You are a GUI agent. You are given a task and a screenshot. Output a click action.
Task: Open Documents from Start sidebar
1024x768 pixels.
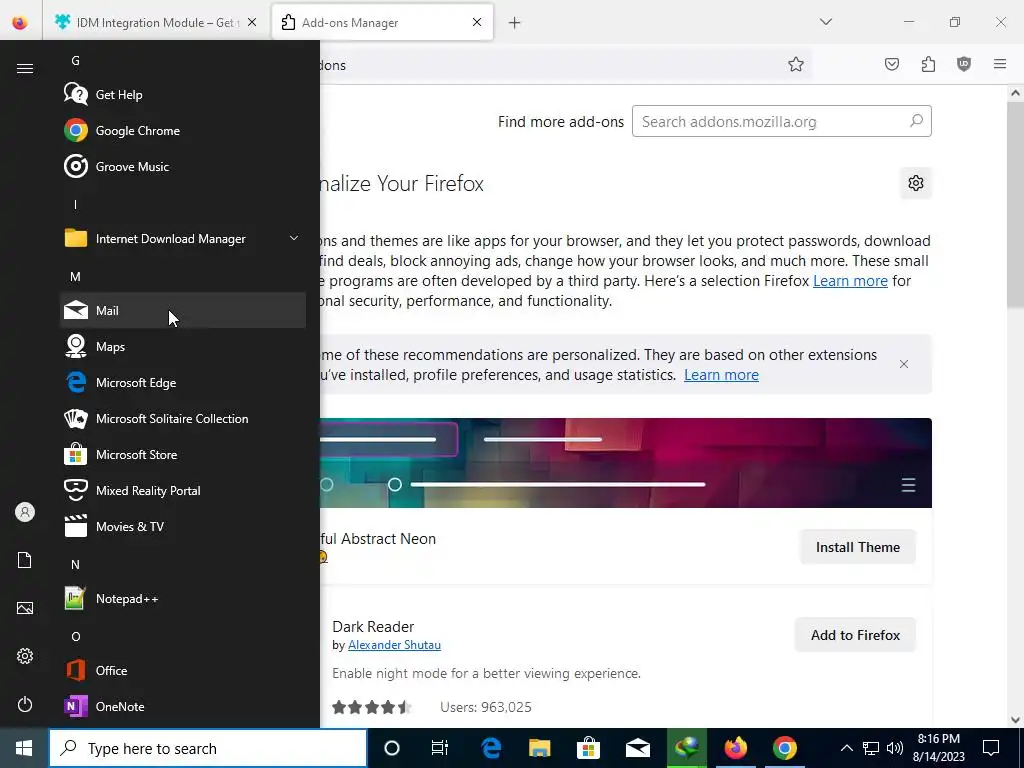click(25, 560)
